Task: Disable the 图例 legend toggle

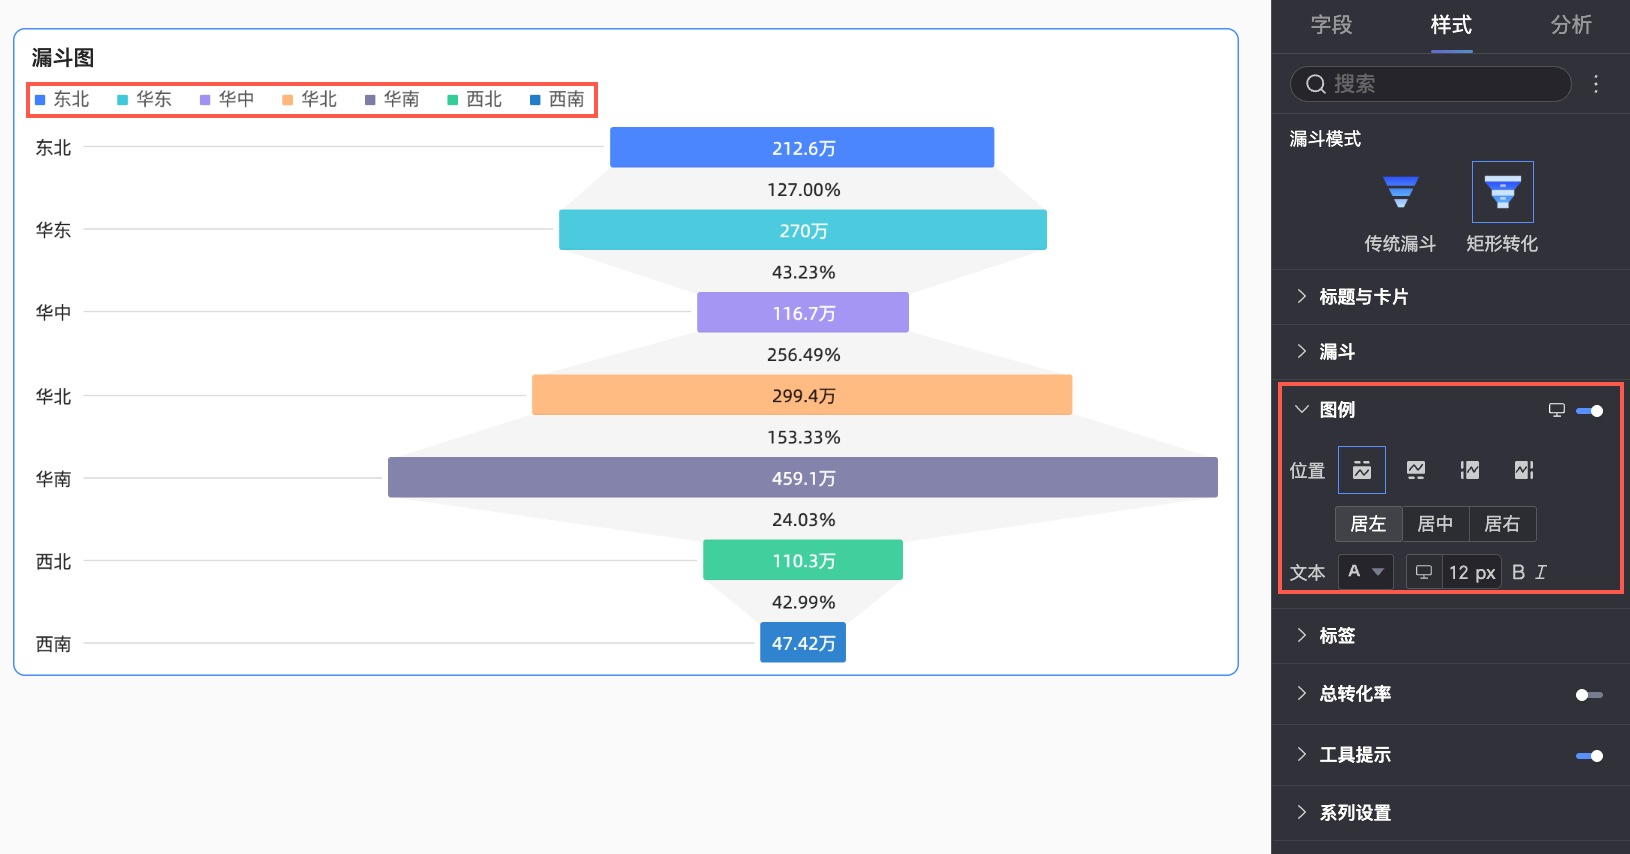Action: pyautogui.click(x=1589, y=411)
